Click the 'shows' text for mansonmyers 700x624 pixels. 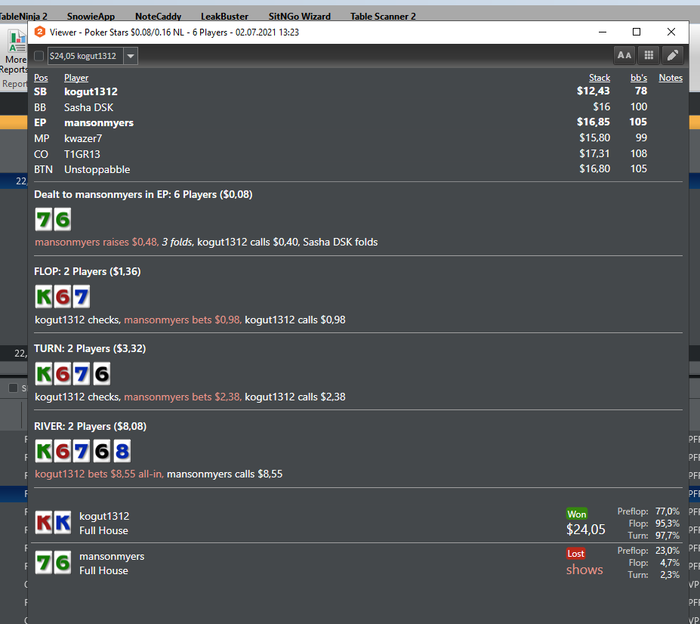point(584,570)
